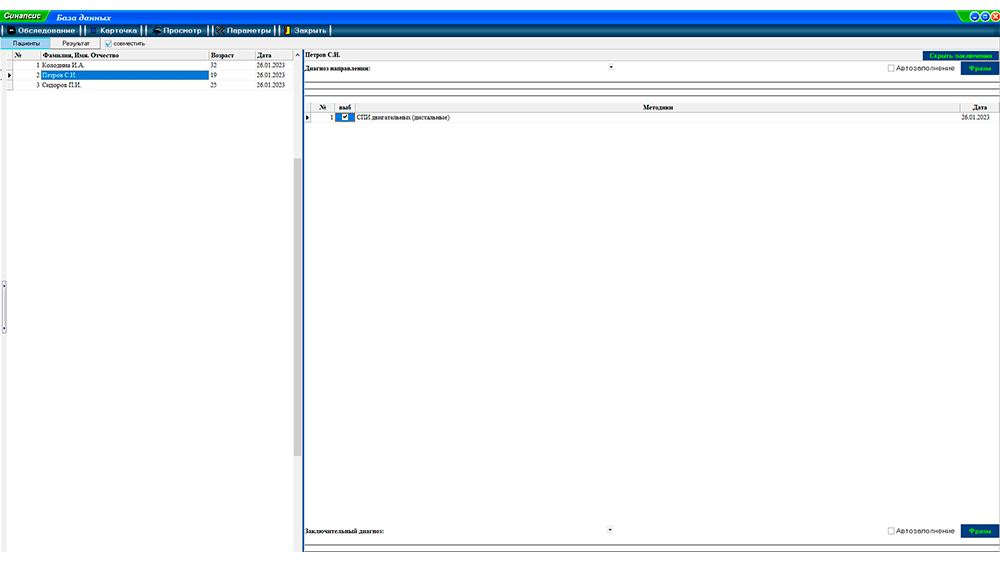This screenshot has height=563, width=1000.
Task: Switch to the Пациенты tab
Action: 26,43
